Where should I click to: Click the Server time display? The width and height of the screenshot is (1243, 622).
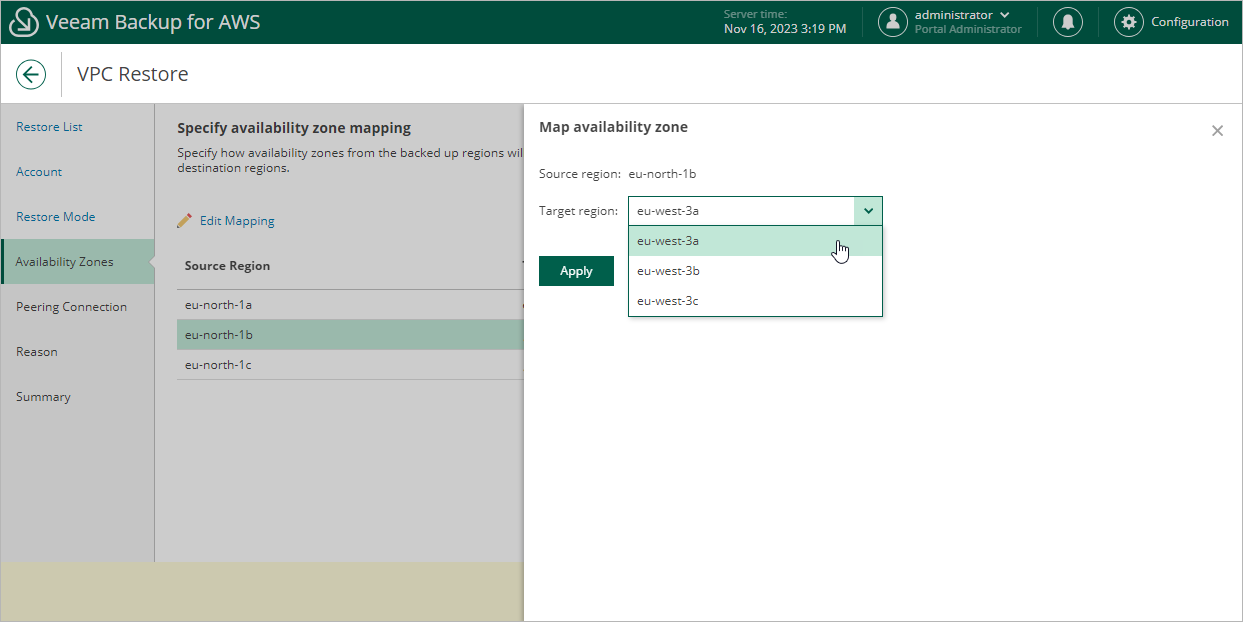[x=785, y=22]
